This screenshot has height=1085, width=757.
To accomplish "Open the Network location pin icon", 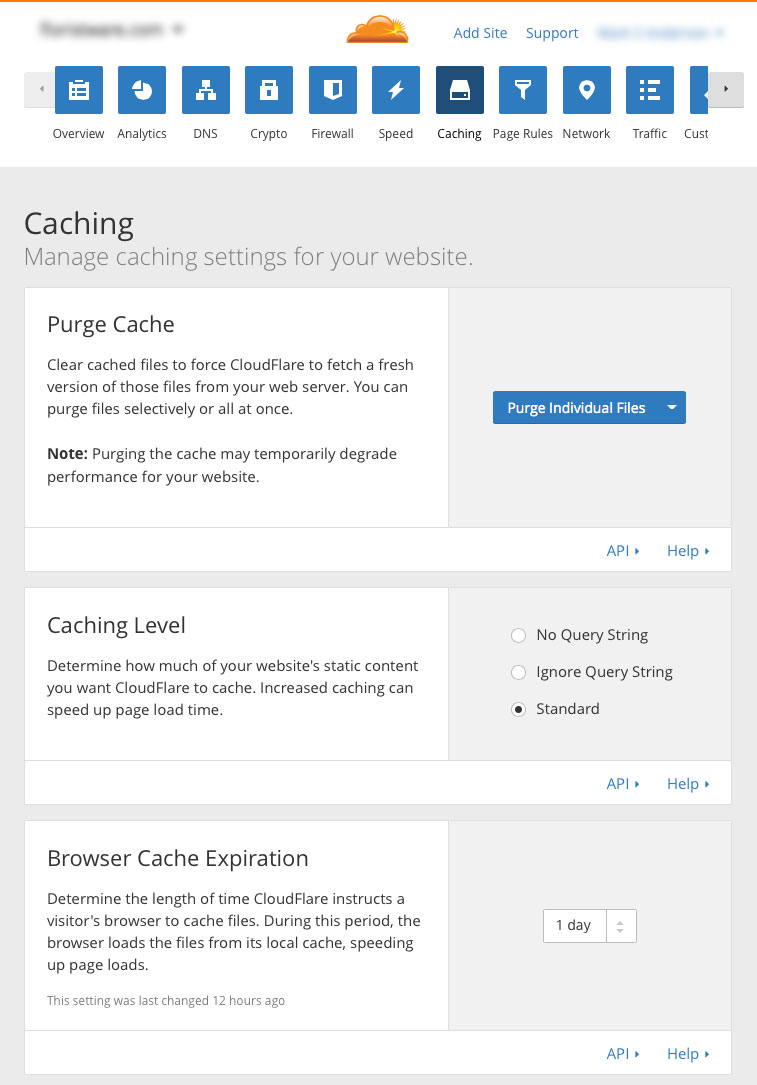I will (587, 91).
